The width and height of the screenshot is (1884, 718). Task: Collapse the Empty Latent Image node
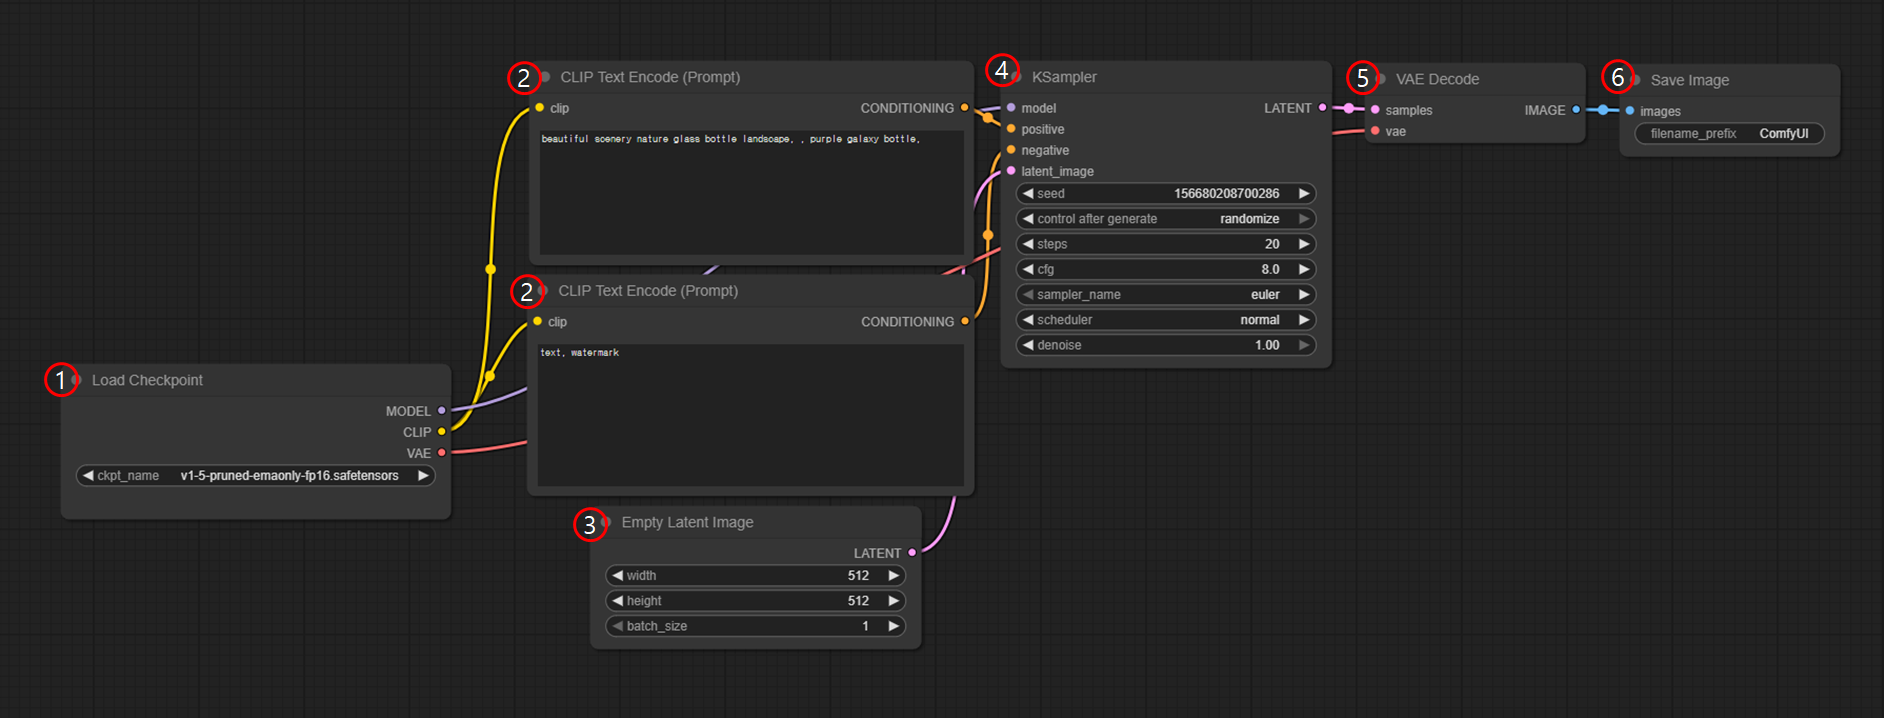pyautogui.click(x=606, y=522)
